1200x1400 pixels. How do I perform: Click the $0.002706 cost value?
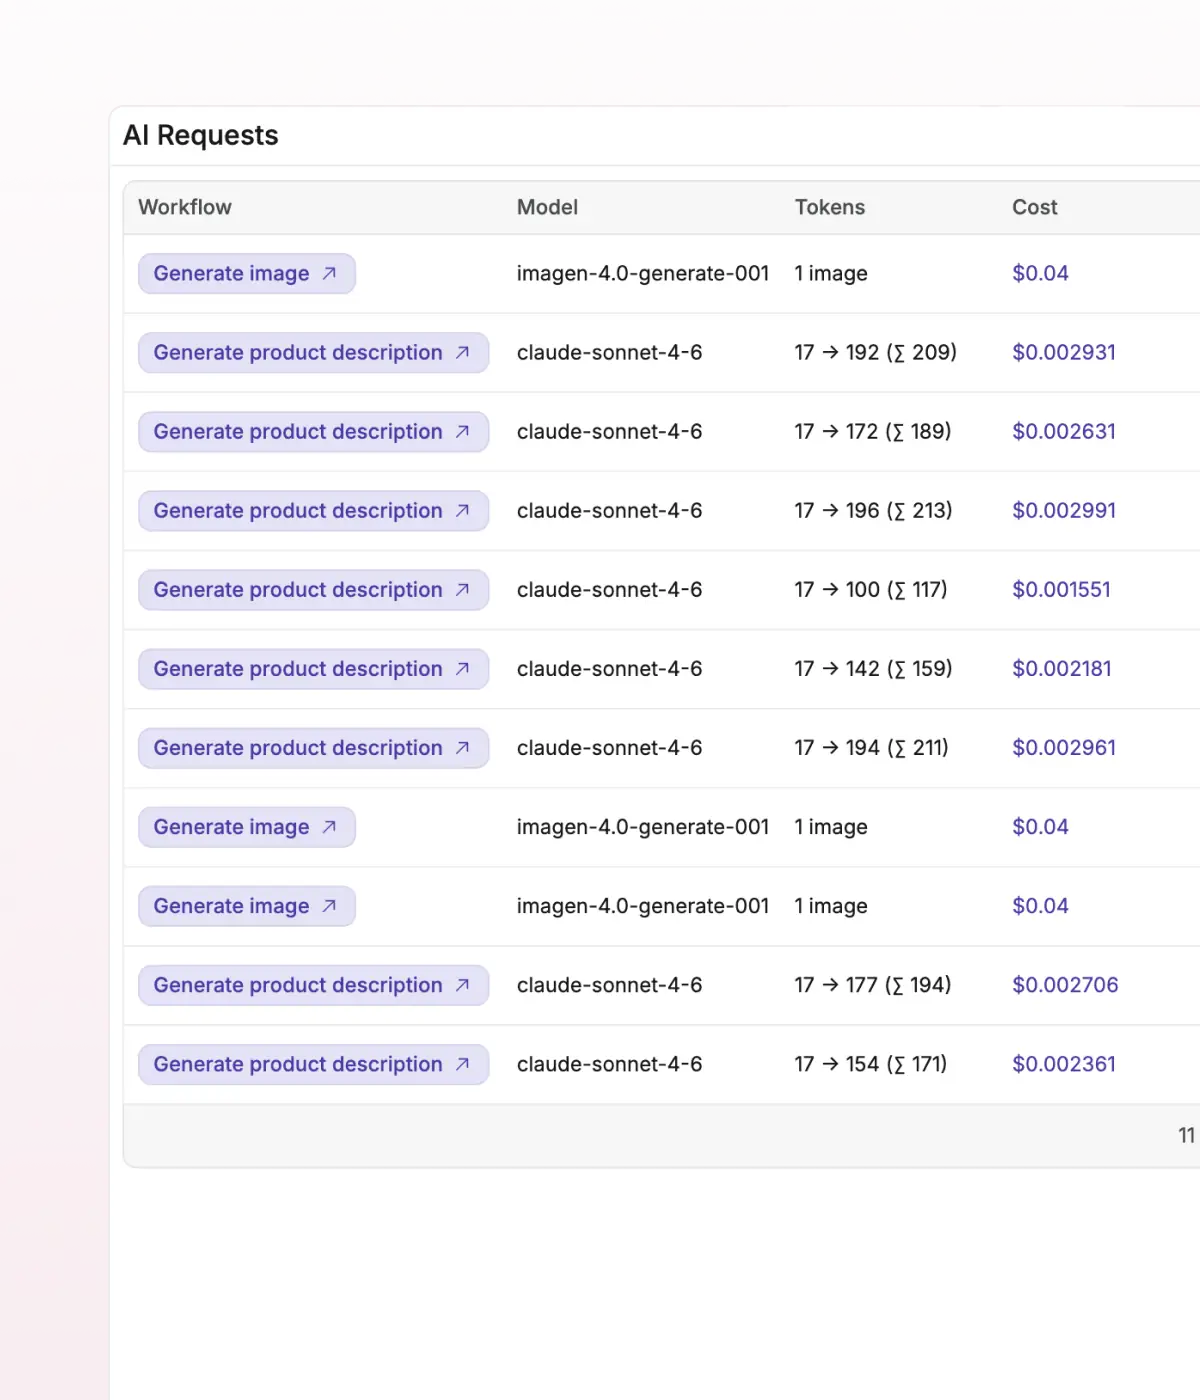point(1065,985)
